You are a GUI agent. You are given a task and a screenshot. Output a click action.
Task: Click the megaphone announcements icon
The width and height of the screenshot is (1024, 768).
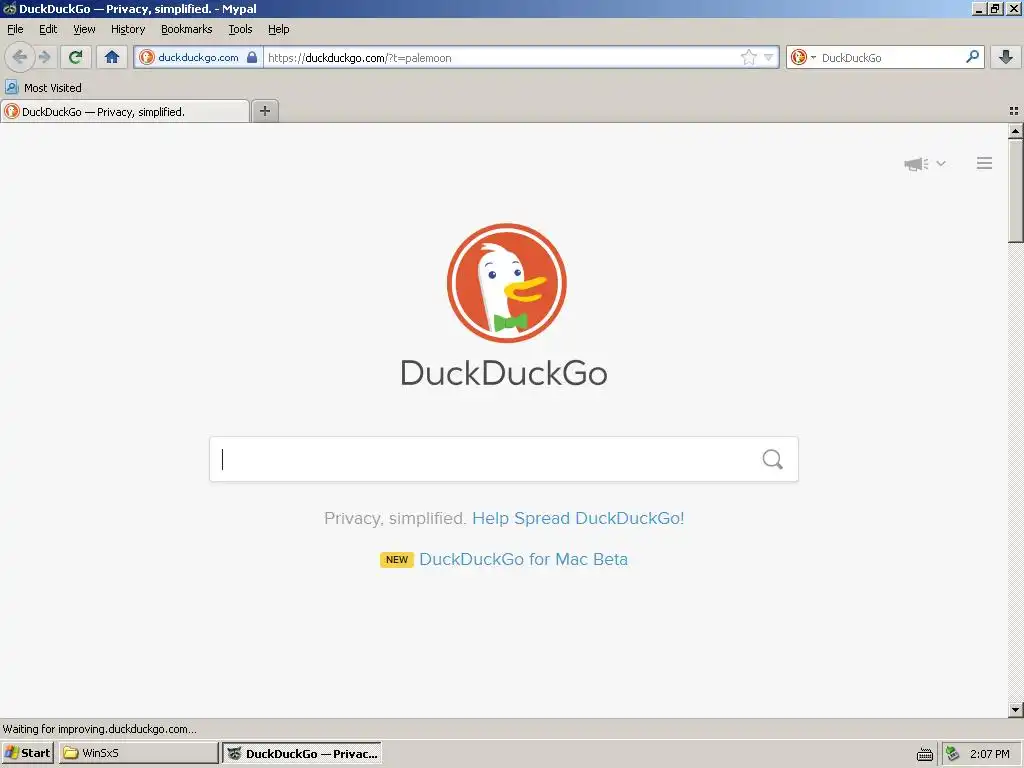[x=916, y=163]
